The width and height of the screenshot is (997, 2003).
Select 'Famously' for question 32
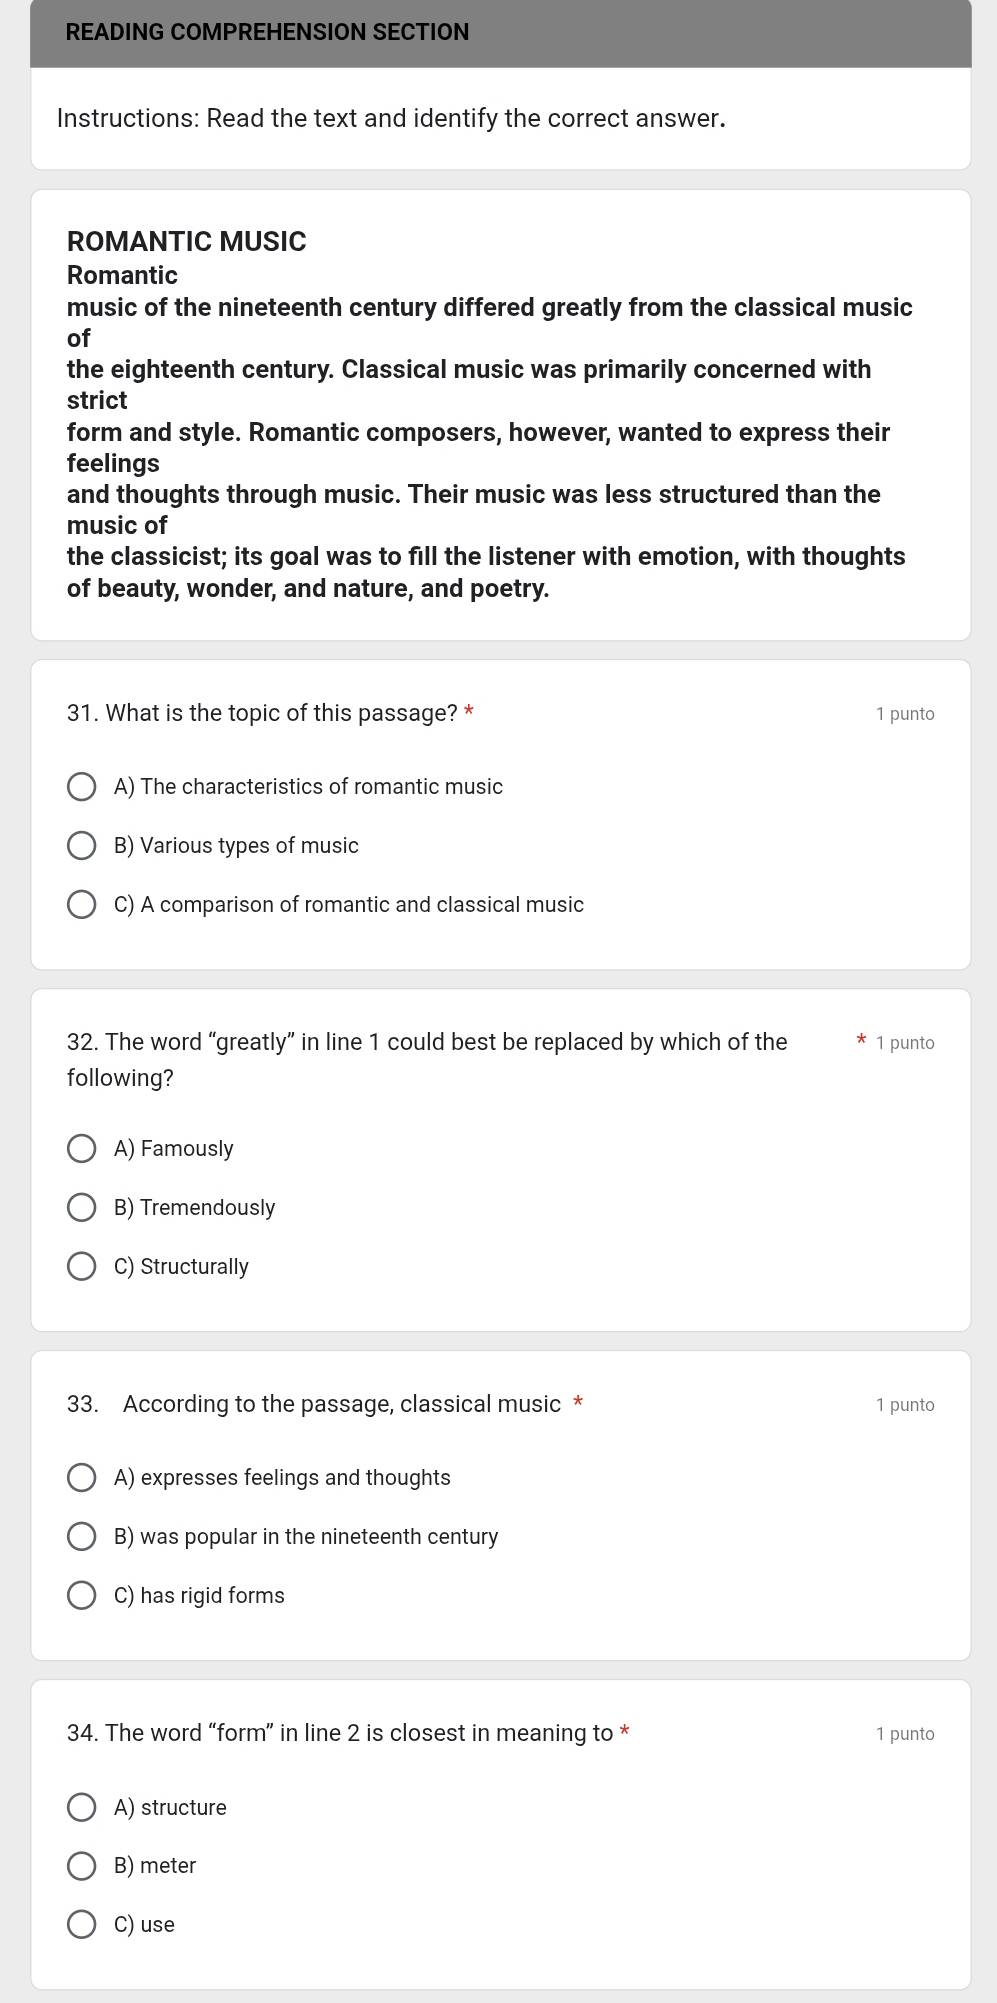click(x=82, y=1149)
